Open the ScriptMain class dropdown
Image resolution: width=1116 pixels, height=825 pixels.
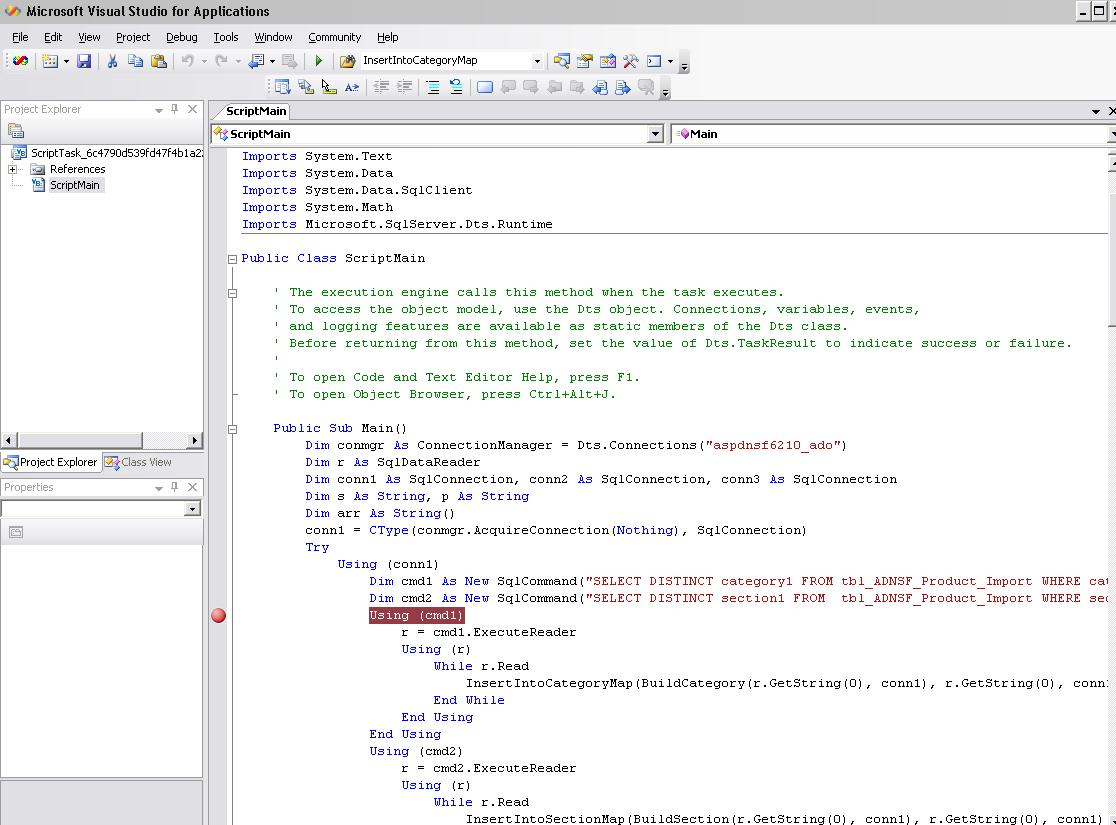click(655, 134)
